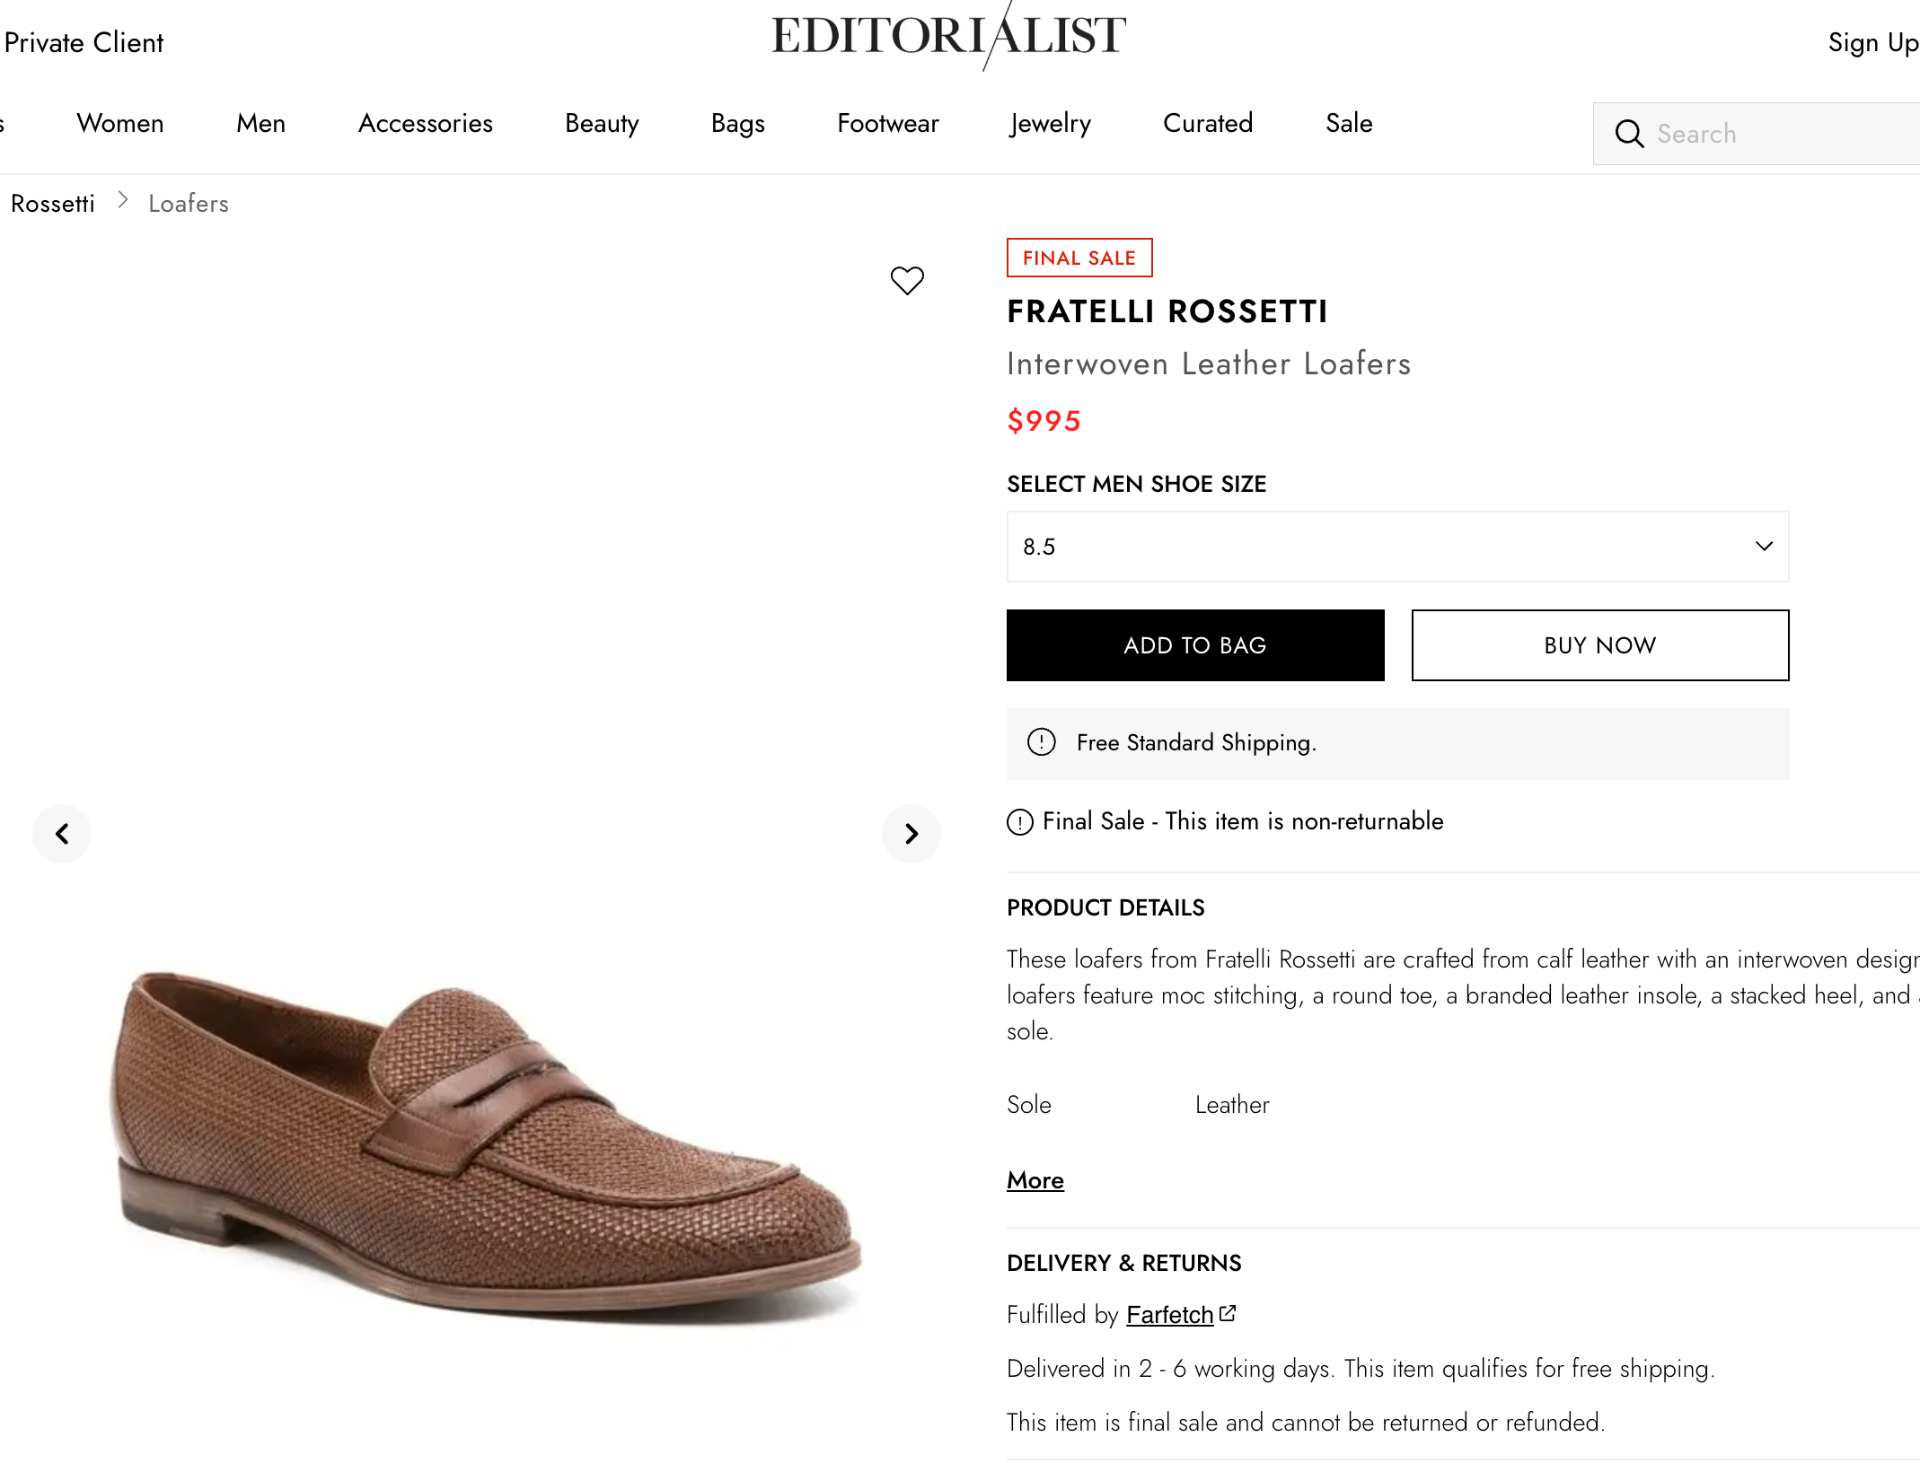Browse the Curated section
The height and width of the screenshot is (1463, 1920).
(x=1207, y=123)
